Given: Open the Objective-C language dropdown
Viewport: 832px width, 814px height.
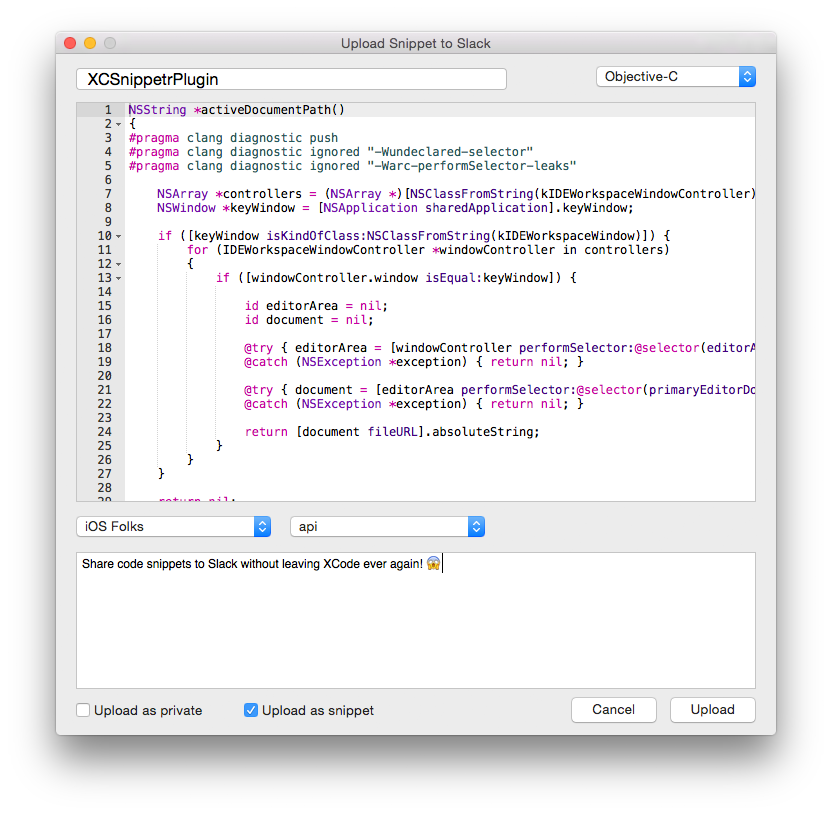Looking at the screenshot, I should coord(675,76).
